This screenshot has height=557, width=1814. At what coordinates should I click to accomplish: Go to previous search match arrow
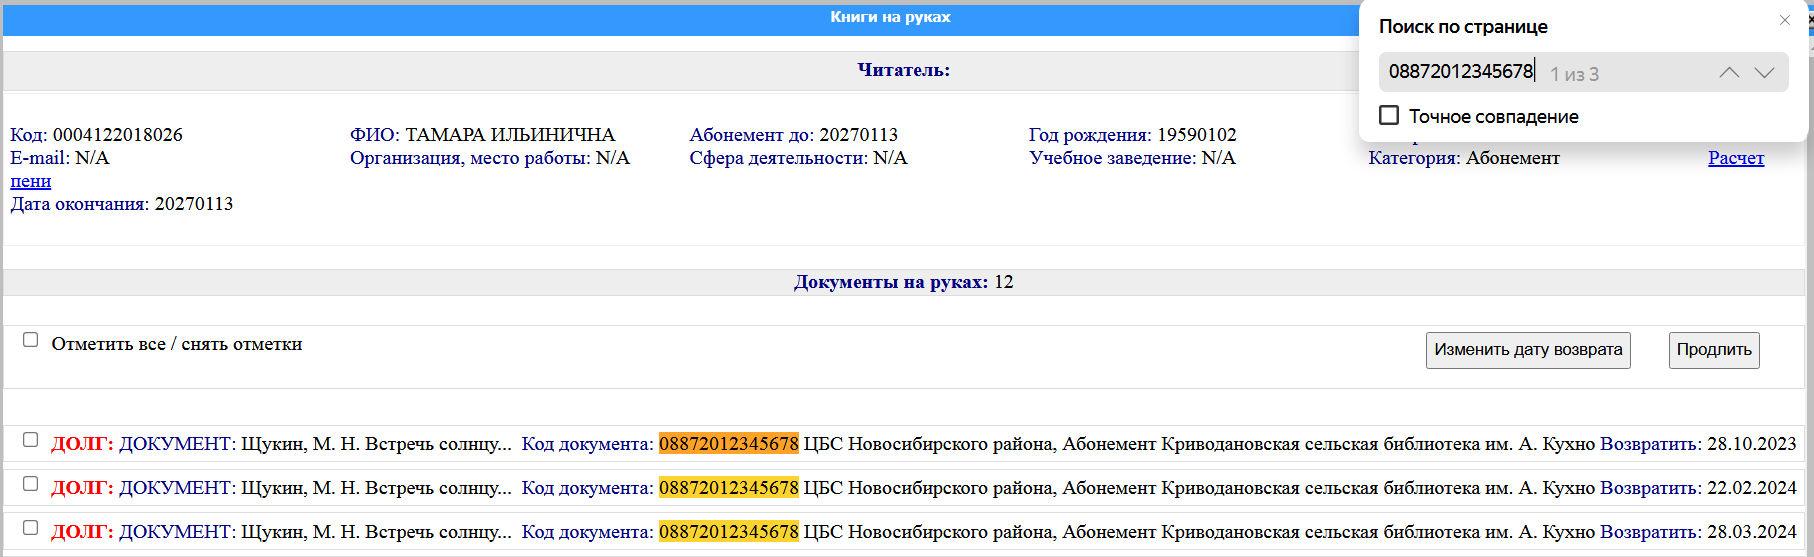click(x=1729, y=73)
